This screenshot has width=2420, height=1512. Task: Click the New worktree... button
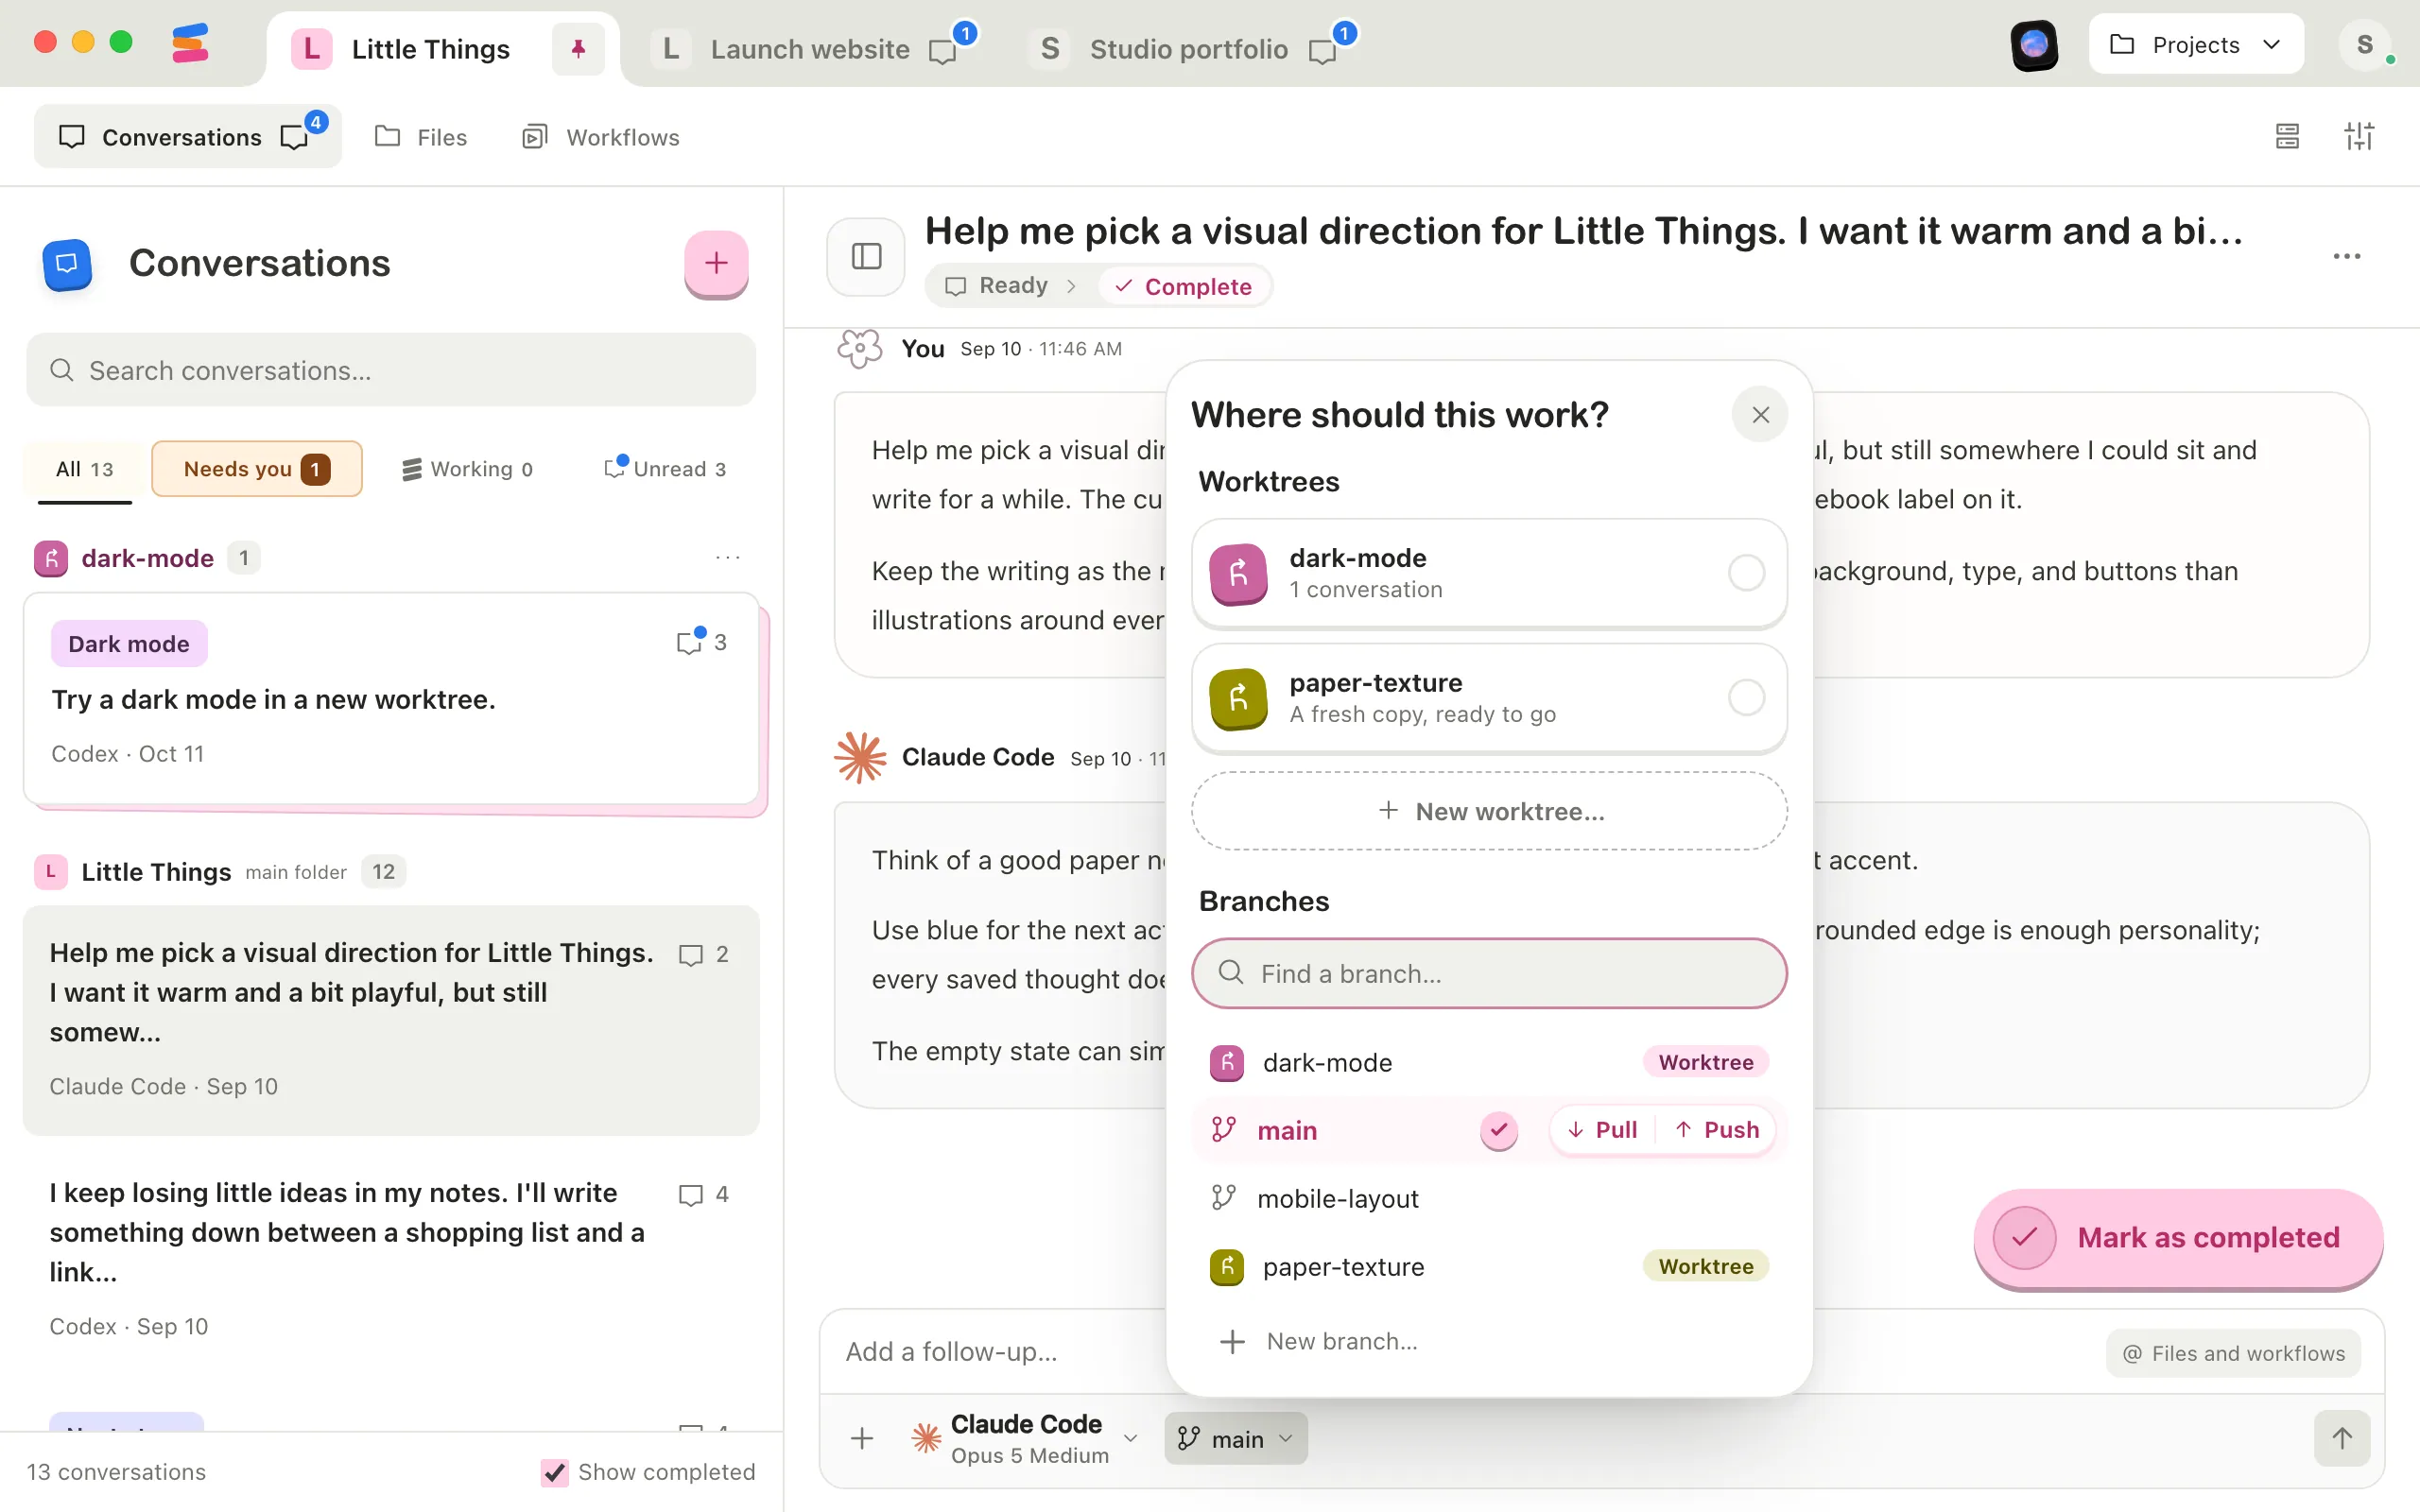point(1489,811)
